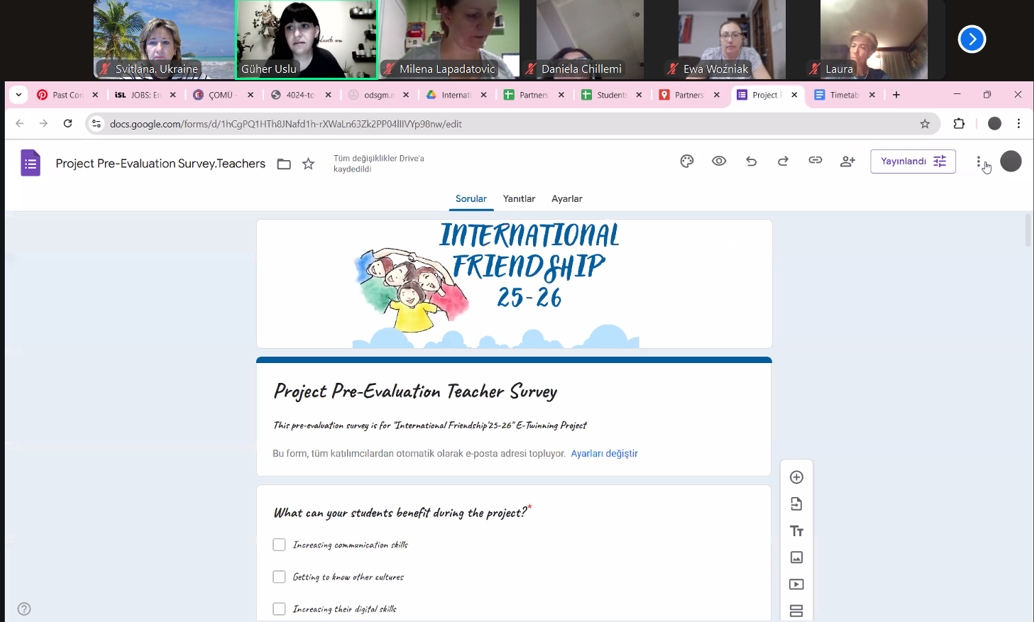Check the Increasing communication skills option
1034x622 pixels.
coord(279,545)
